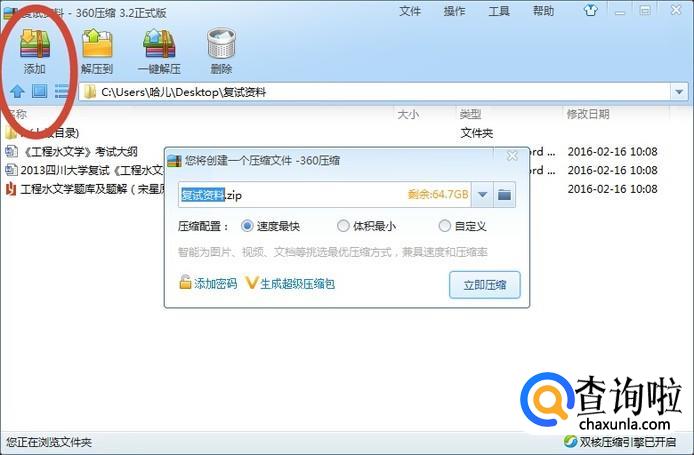694x455 pixels.
Task: Switch to large icon view button
Action: pyautogui.click(x=39, y=91)
